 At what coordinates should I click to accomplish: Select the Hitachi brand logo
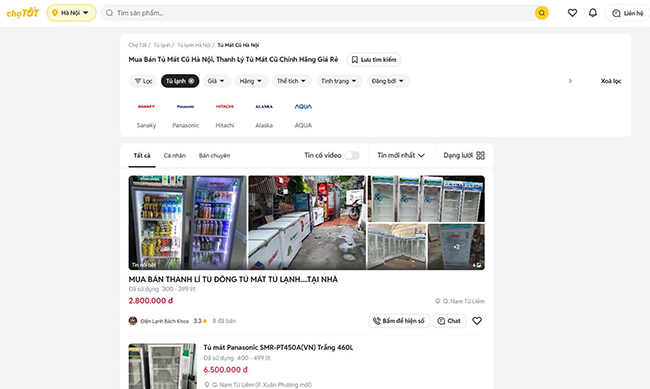click(225, 107)
